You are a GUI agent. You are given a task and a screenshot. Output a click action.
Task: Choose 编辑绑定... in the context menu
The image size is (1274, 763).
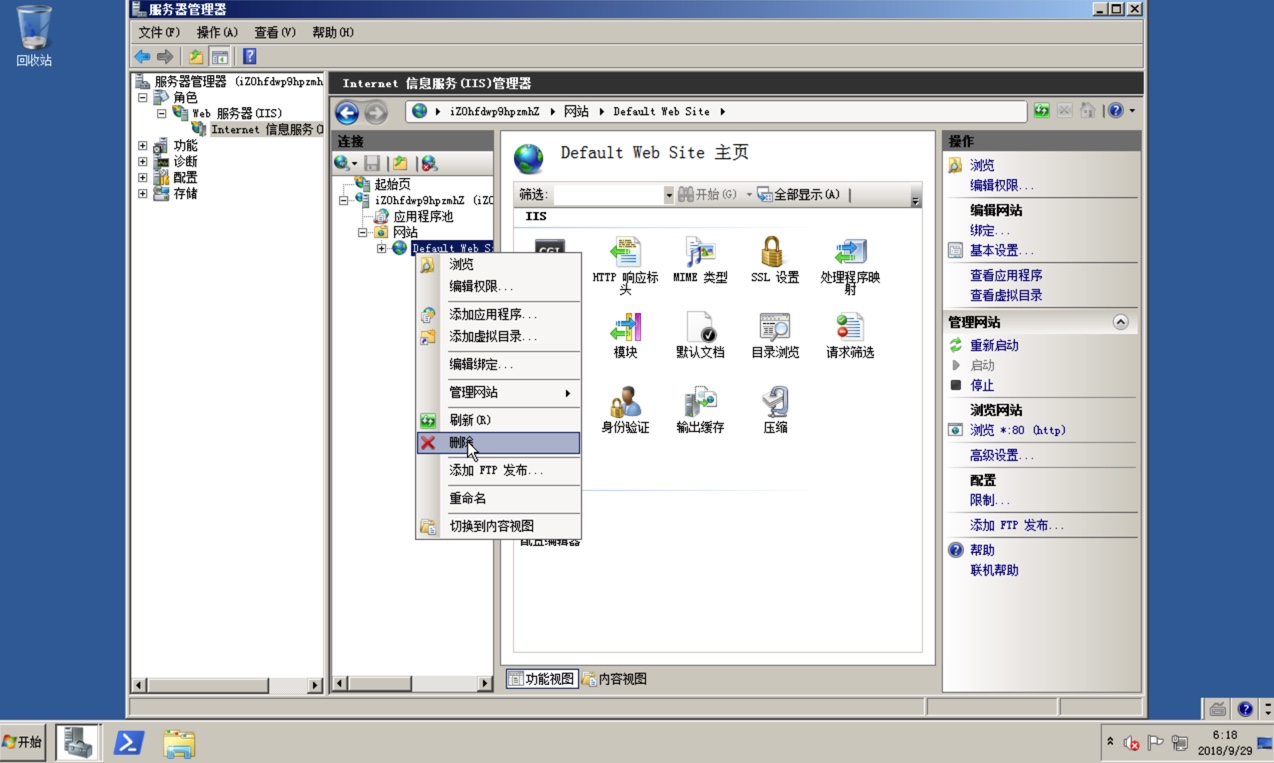click(x=499, y=364)
